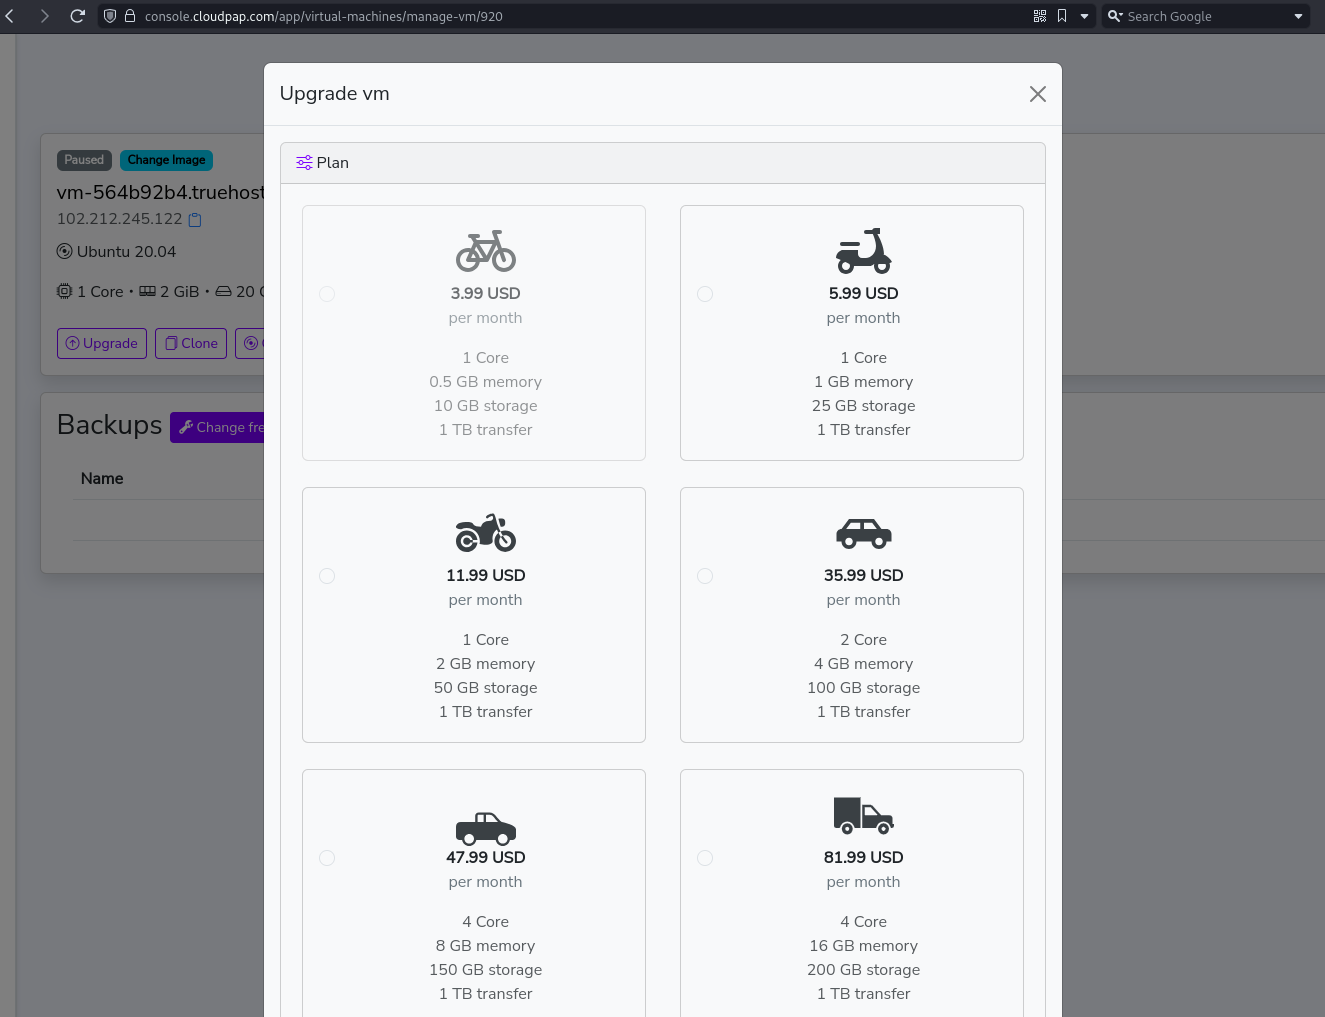Screen dimensions: 1325x1017
Task: Click the truck icon on the 81.99 USD plan
Action: click(863, 815)
